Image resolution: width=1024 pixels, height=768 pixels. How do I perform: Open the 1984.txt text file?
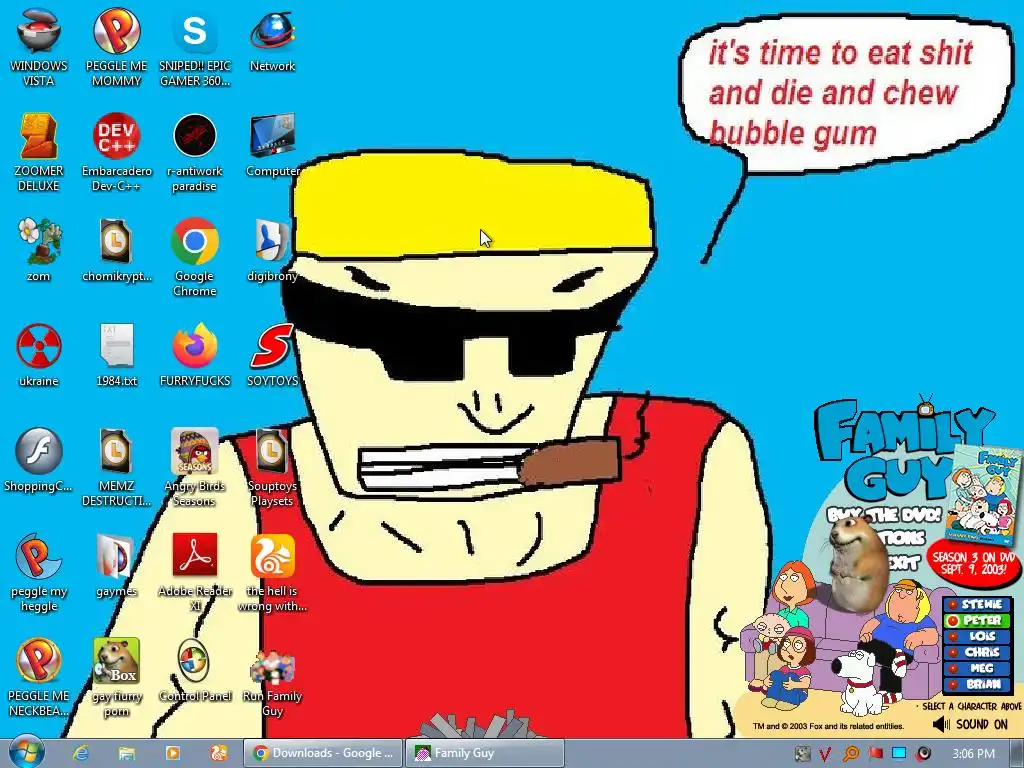point(116,355)
